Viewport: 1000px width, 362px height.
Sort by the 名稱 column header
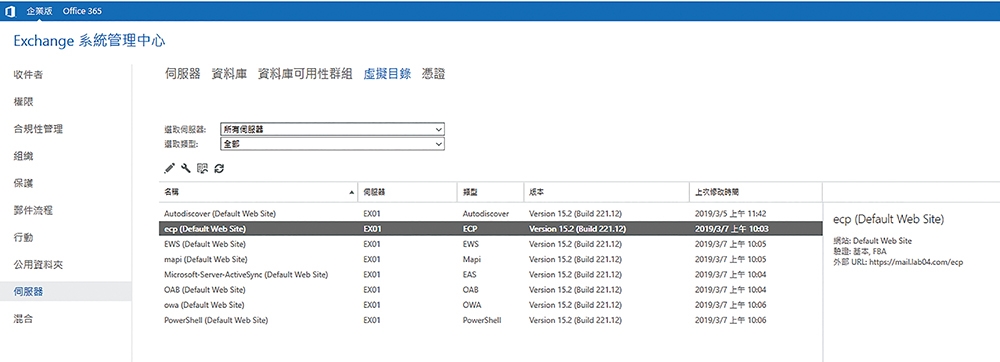pos(258,191)
